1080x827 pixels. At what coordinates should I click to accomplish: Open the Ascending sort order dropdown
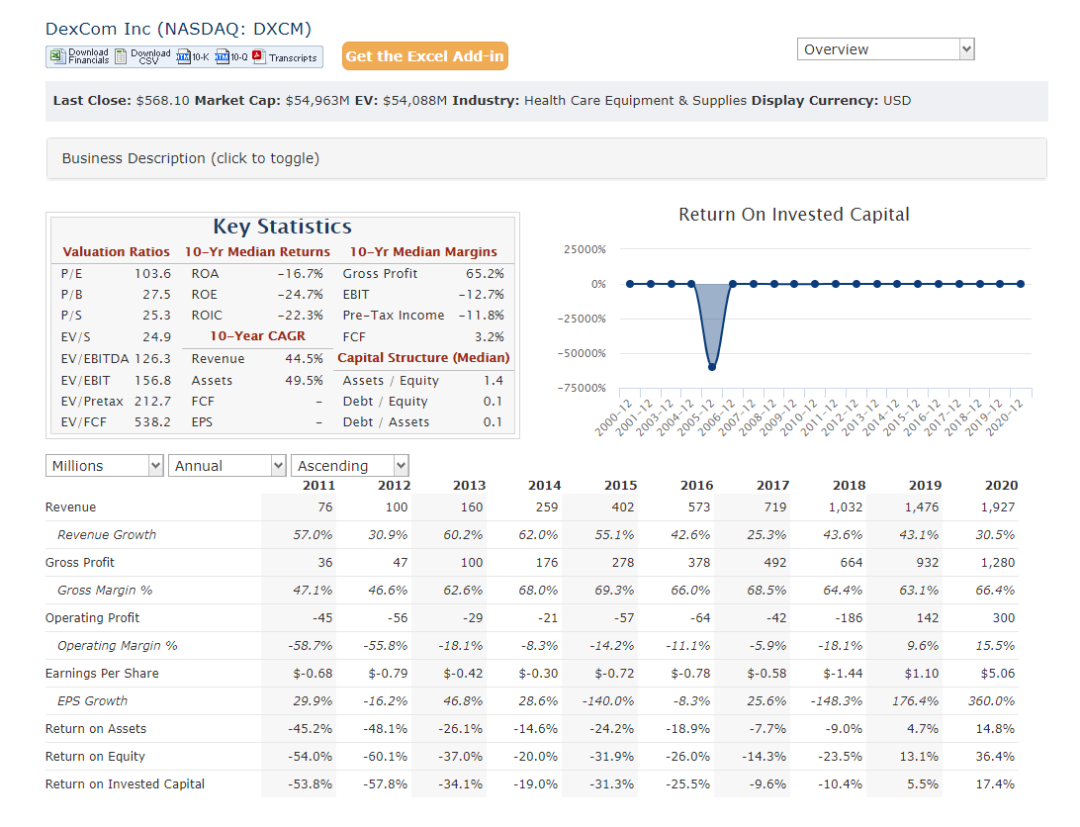[350, 466]
